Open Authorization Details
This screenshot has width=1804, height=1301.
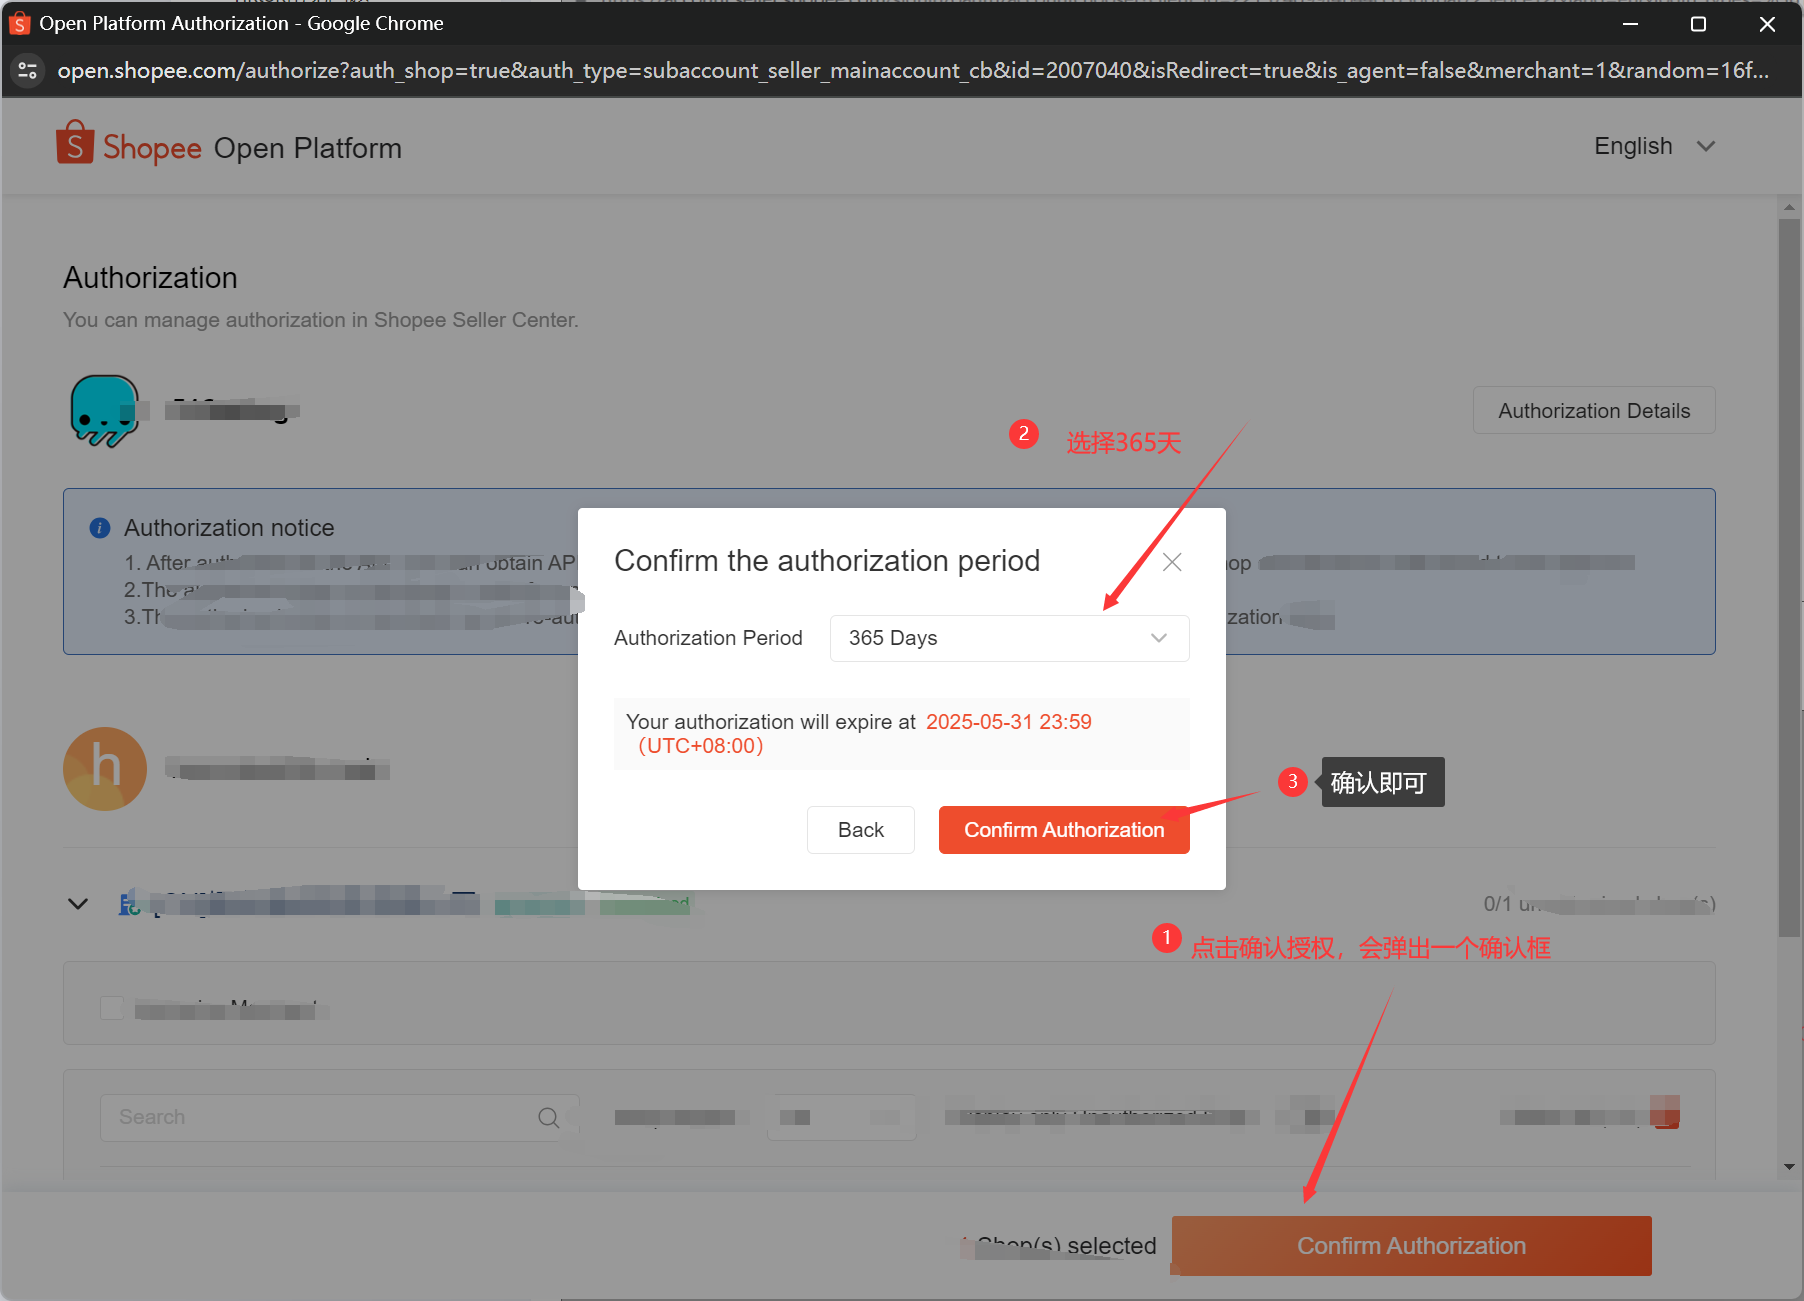tap(1594, 411)
